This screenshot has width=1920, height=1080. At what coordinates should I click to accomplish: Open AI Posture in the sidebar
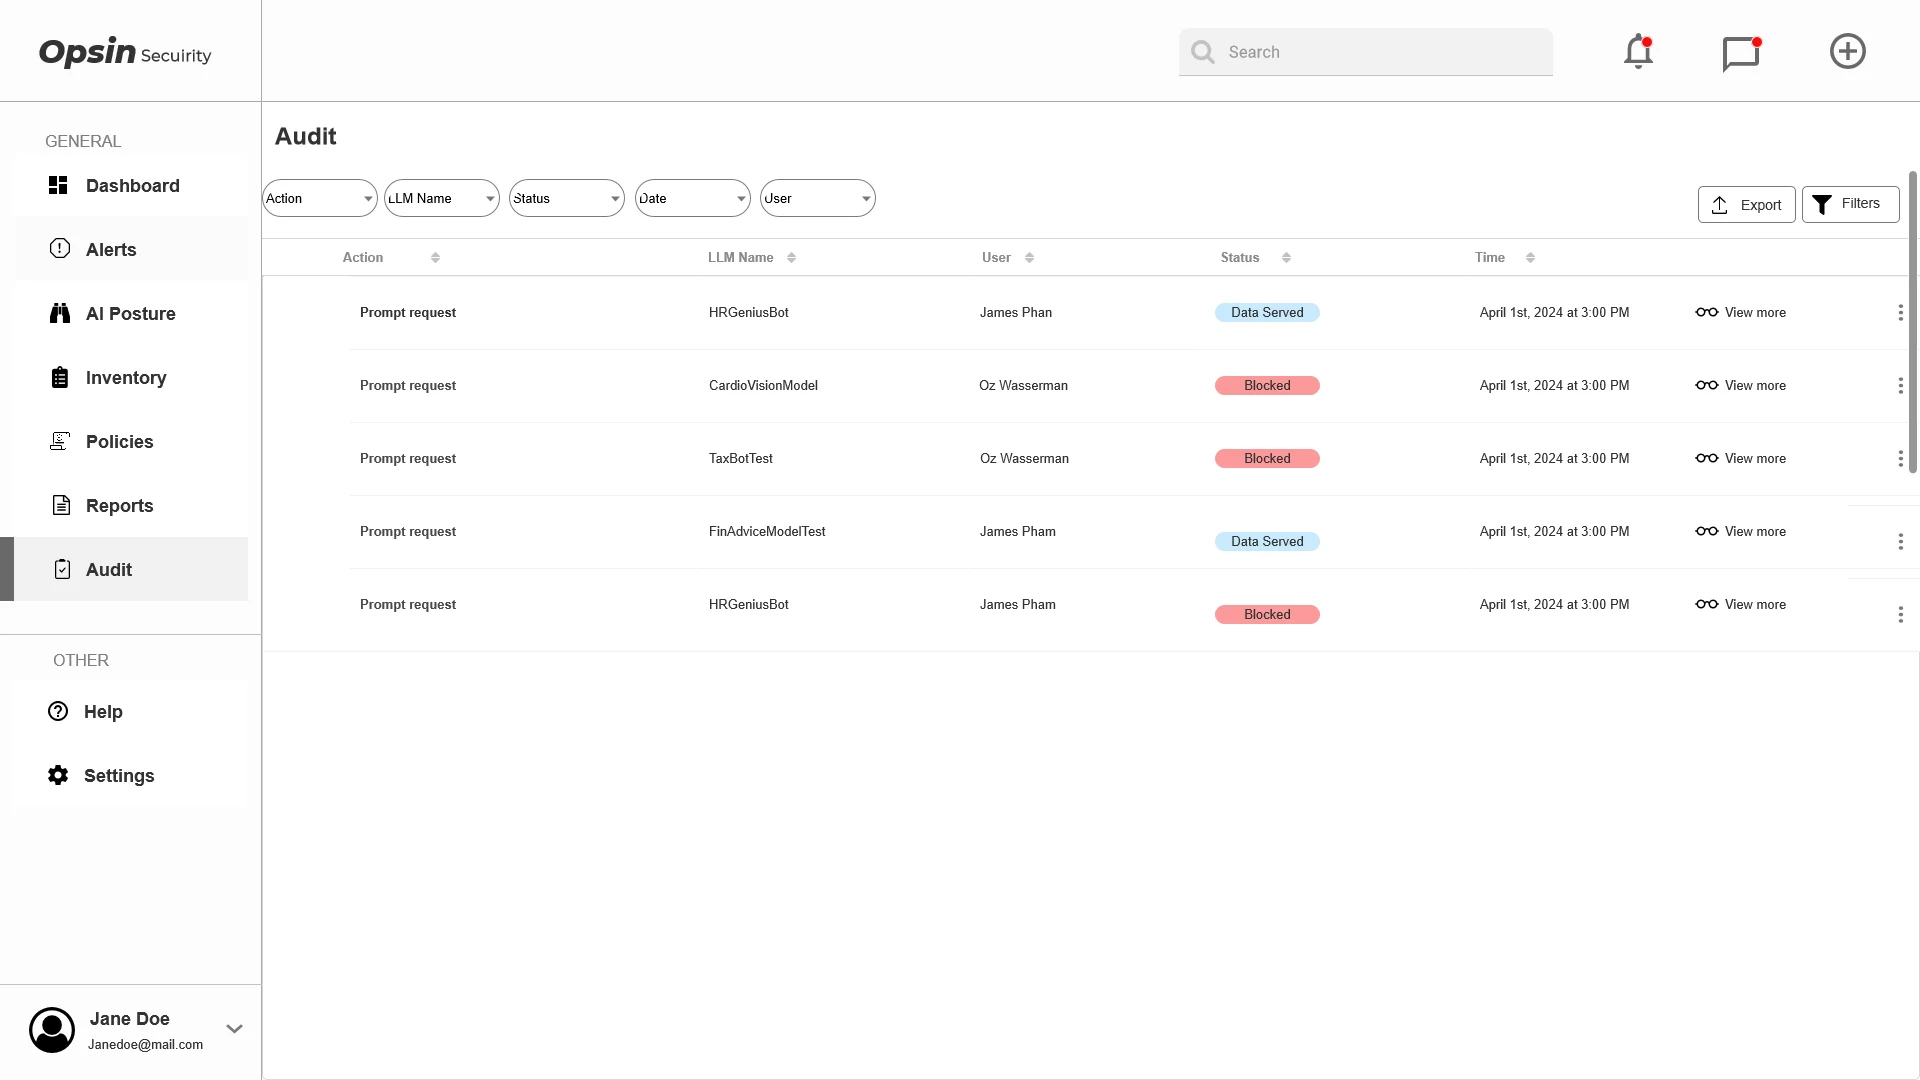point(131,313)
